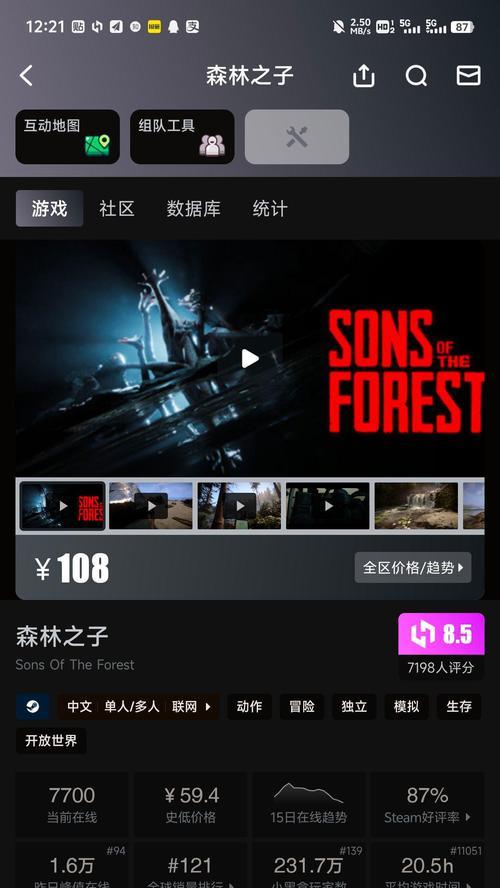Screen dimensions: 500x888
Task: Open the 8.5 rating score badge
Action: click(x=441, y=634)
